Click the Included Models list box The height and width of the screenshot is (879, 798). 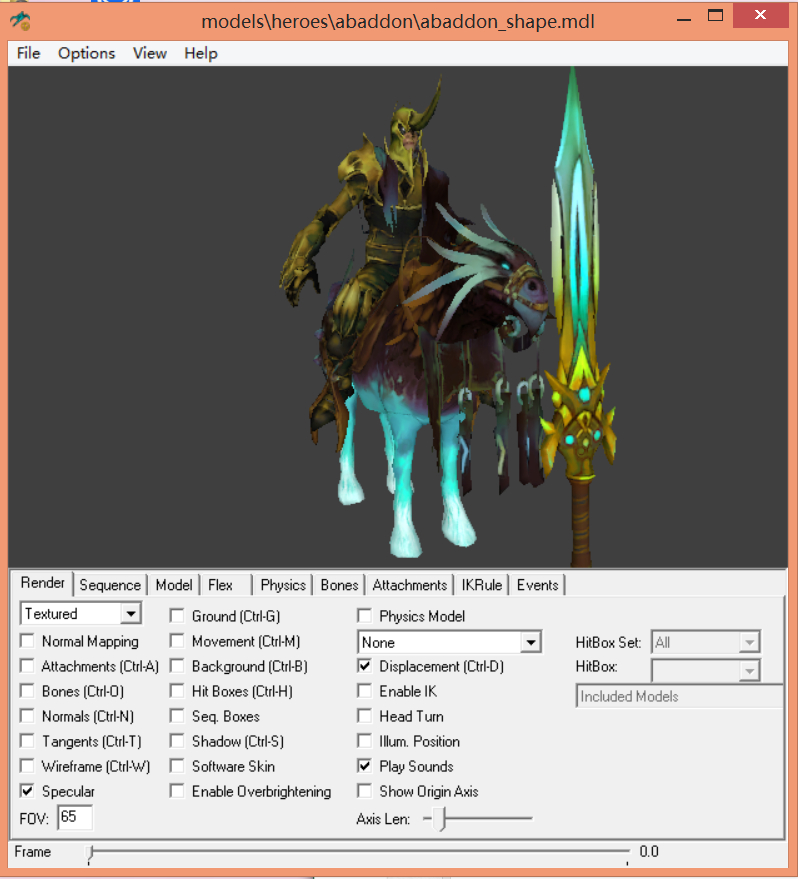click(679, 696)
